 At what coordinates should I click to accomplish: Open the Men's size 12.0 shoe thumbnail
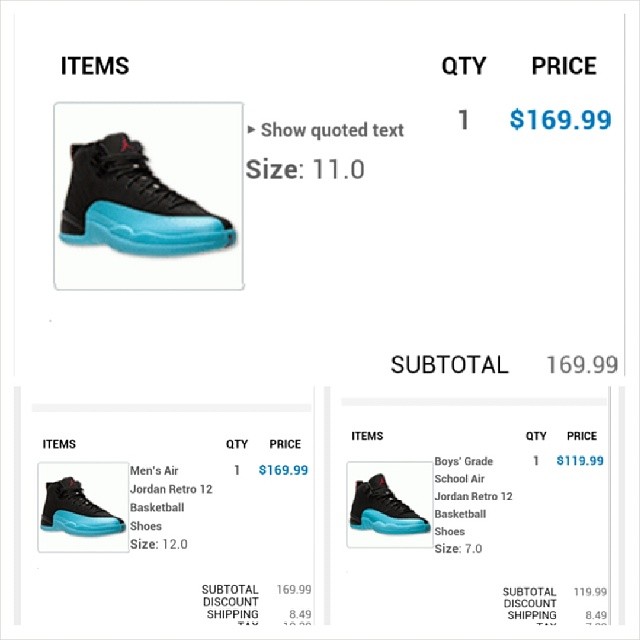[83, 507]
